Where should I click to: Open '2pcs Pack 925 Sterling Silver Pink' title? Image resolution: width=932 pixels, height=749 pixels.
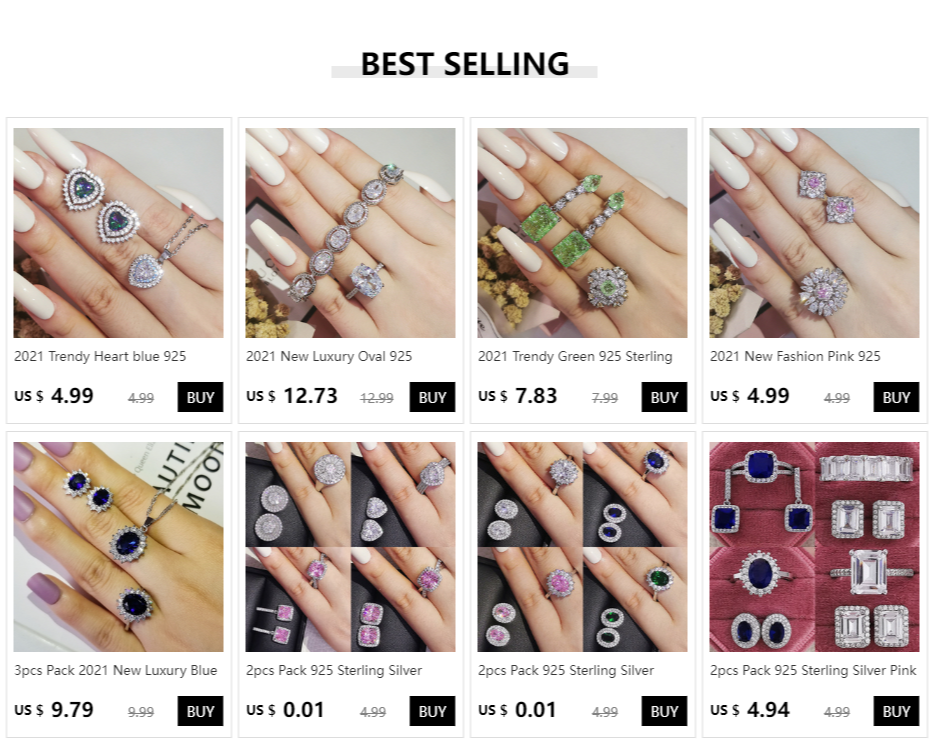pos(813,670)
